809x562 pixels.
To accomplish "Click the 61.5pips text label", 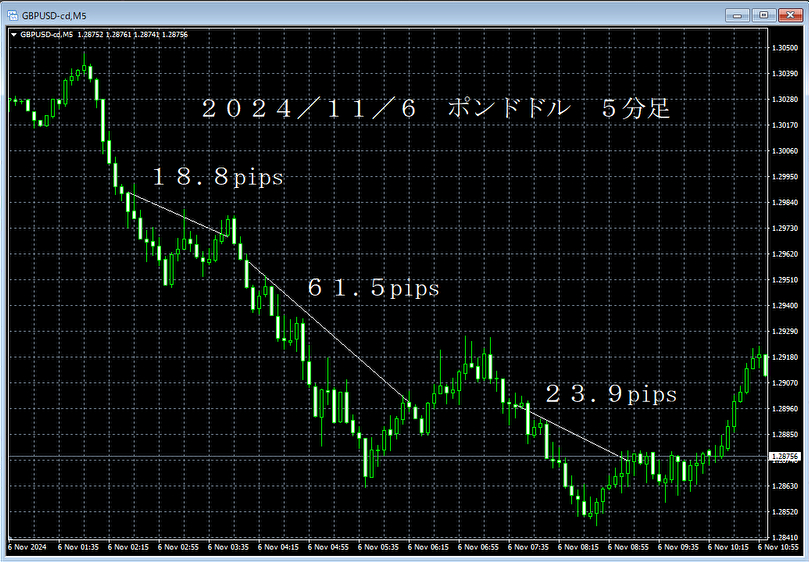I will pos(374,287).
